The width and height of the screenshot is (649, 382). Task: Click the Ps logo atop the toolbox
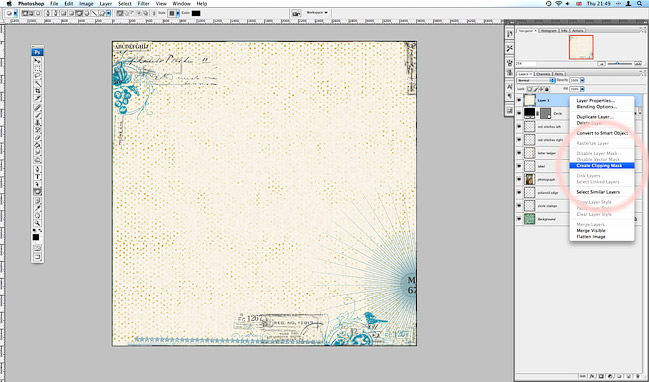[x=37, y=52]
